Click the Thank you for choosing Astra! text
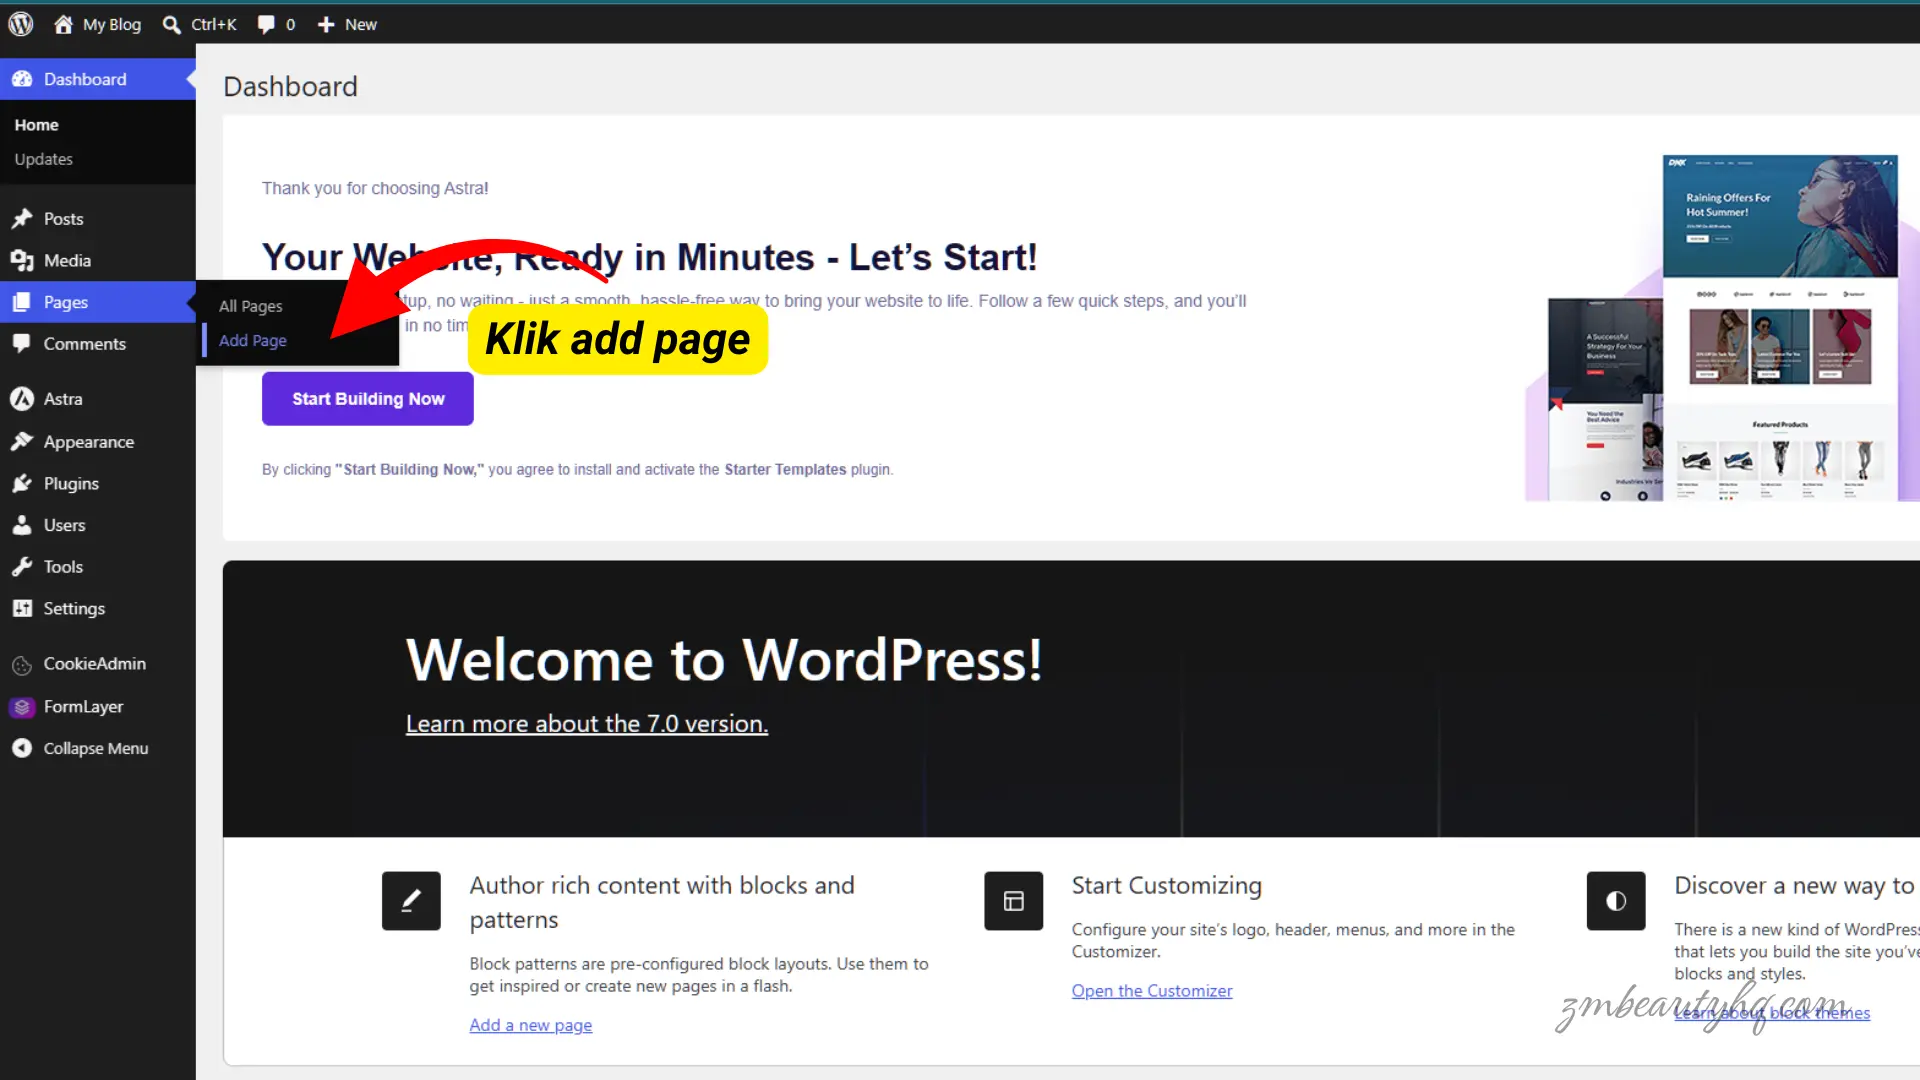 click(375, 188)
